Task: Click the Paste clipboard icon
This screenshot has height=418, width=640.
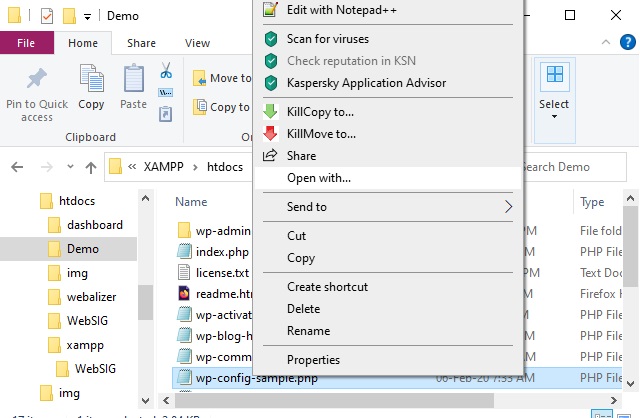Action: tap(133, 78)
